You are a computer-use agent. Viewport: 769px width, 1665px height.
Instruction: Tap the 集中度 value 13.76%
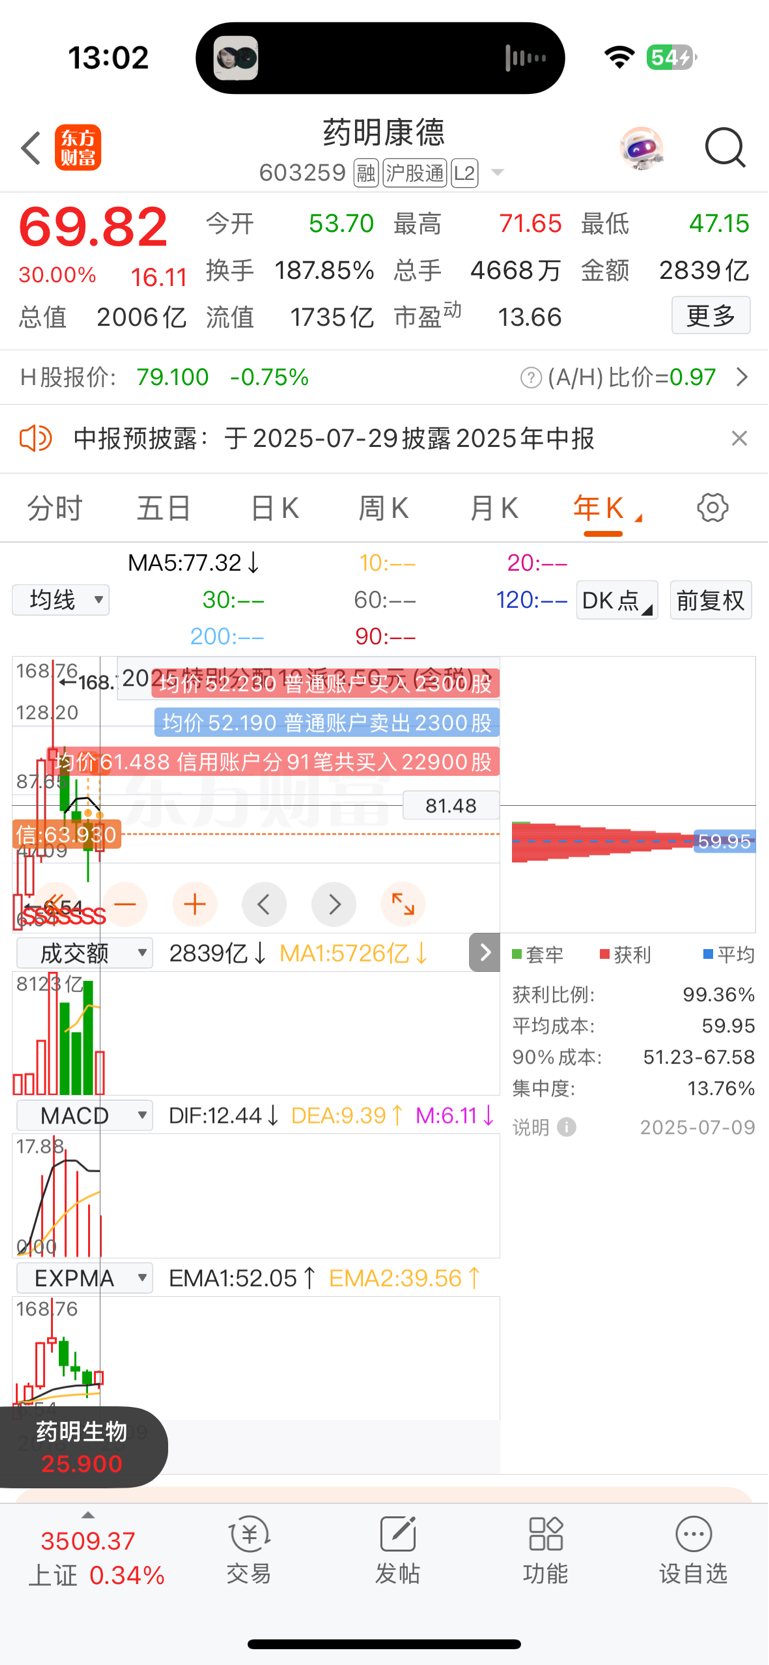721,1088
